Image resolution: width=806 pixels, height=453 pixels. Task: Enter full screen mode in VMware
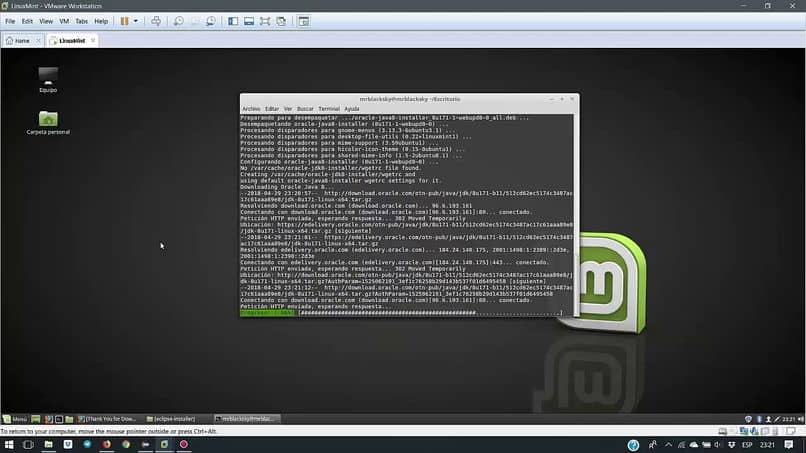pos(265,21)
